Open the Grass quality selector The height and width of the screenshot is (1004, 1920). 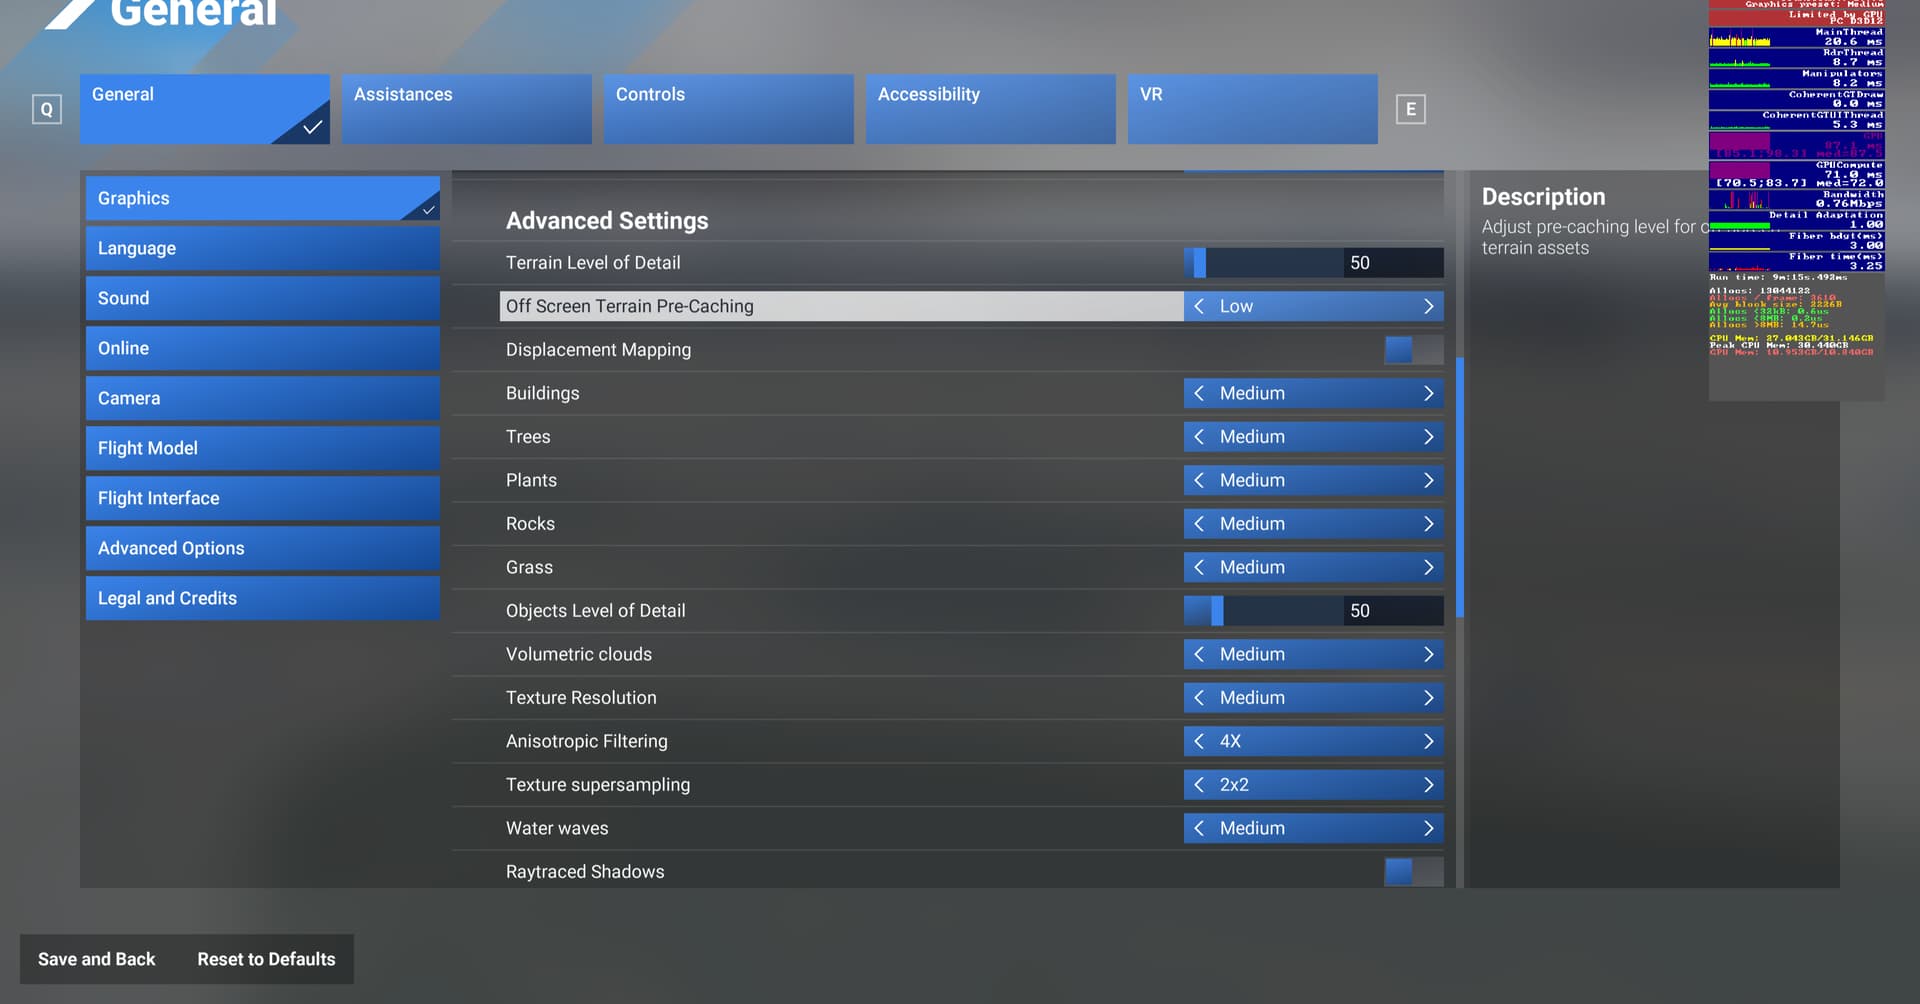tap(1313, 567)
